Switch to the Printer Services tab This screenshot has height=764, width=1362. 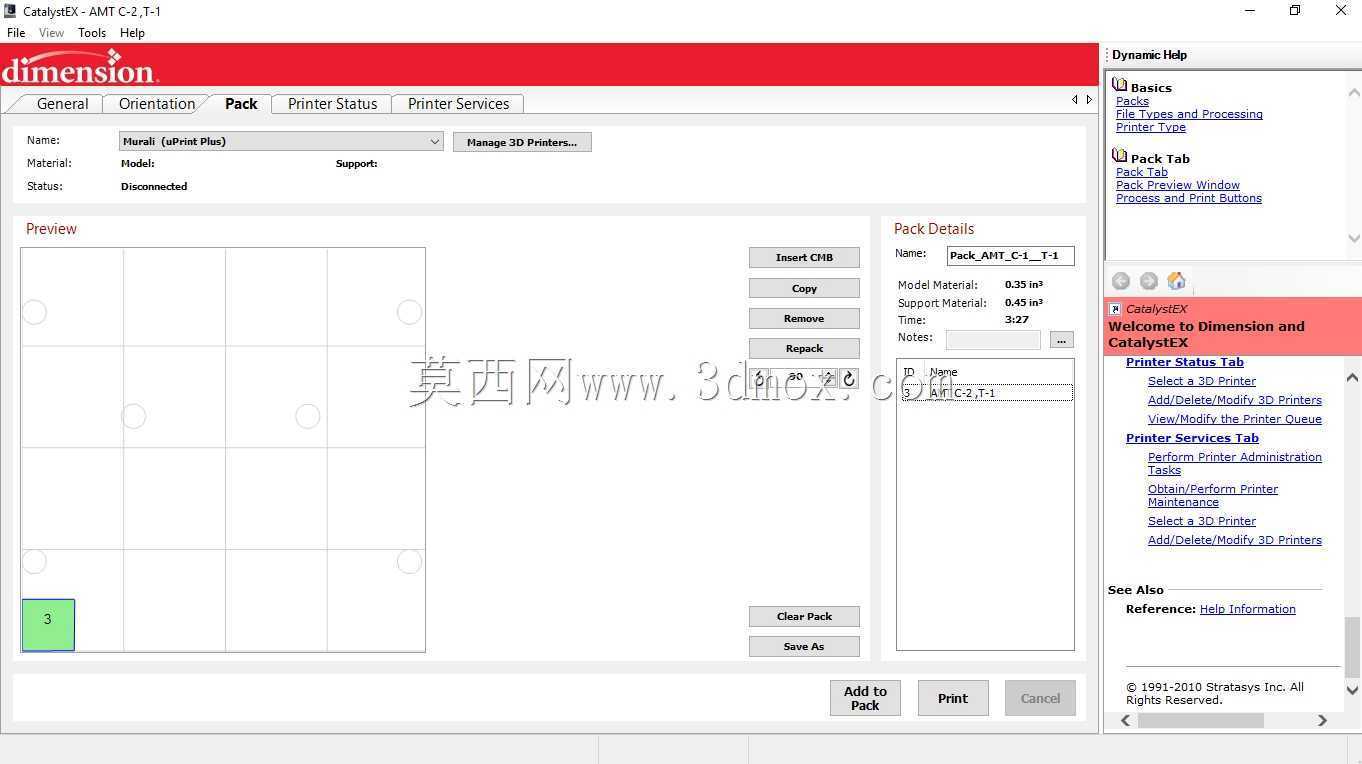click(x=458, y=104)
